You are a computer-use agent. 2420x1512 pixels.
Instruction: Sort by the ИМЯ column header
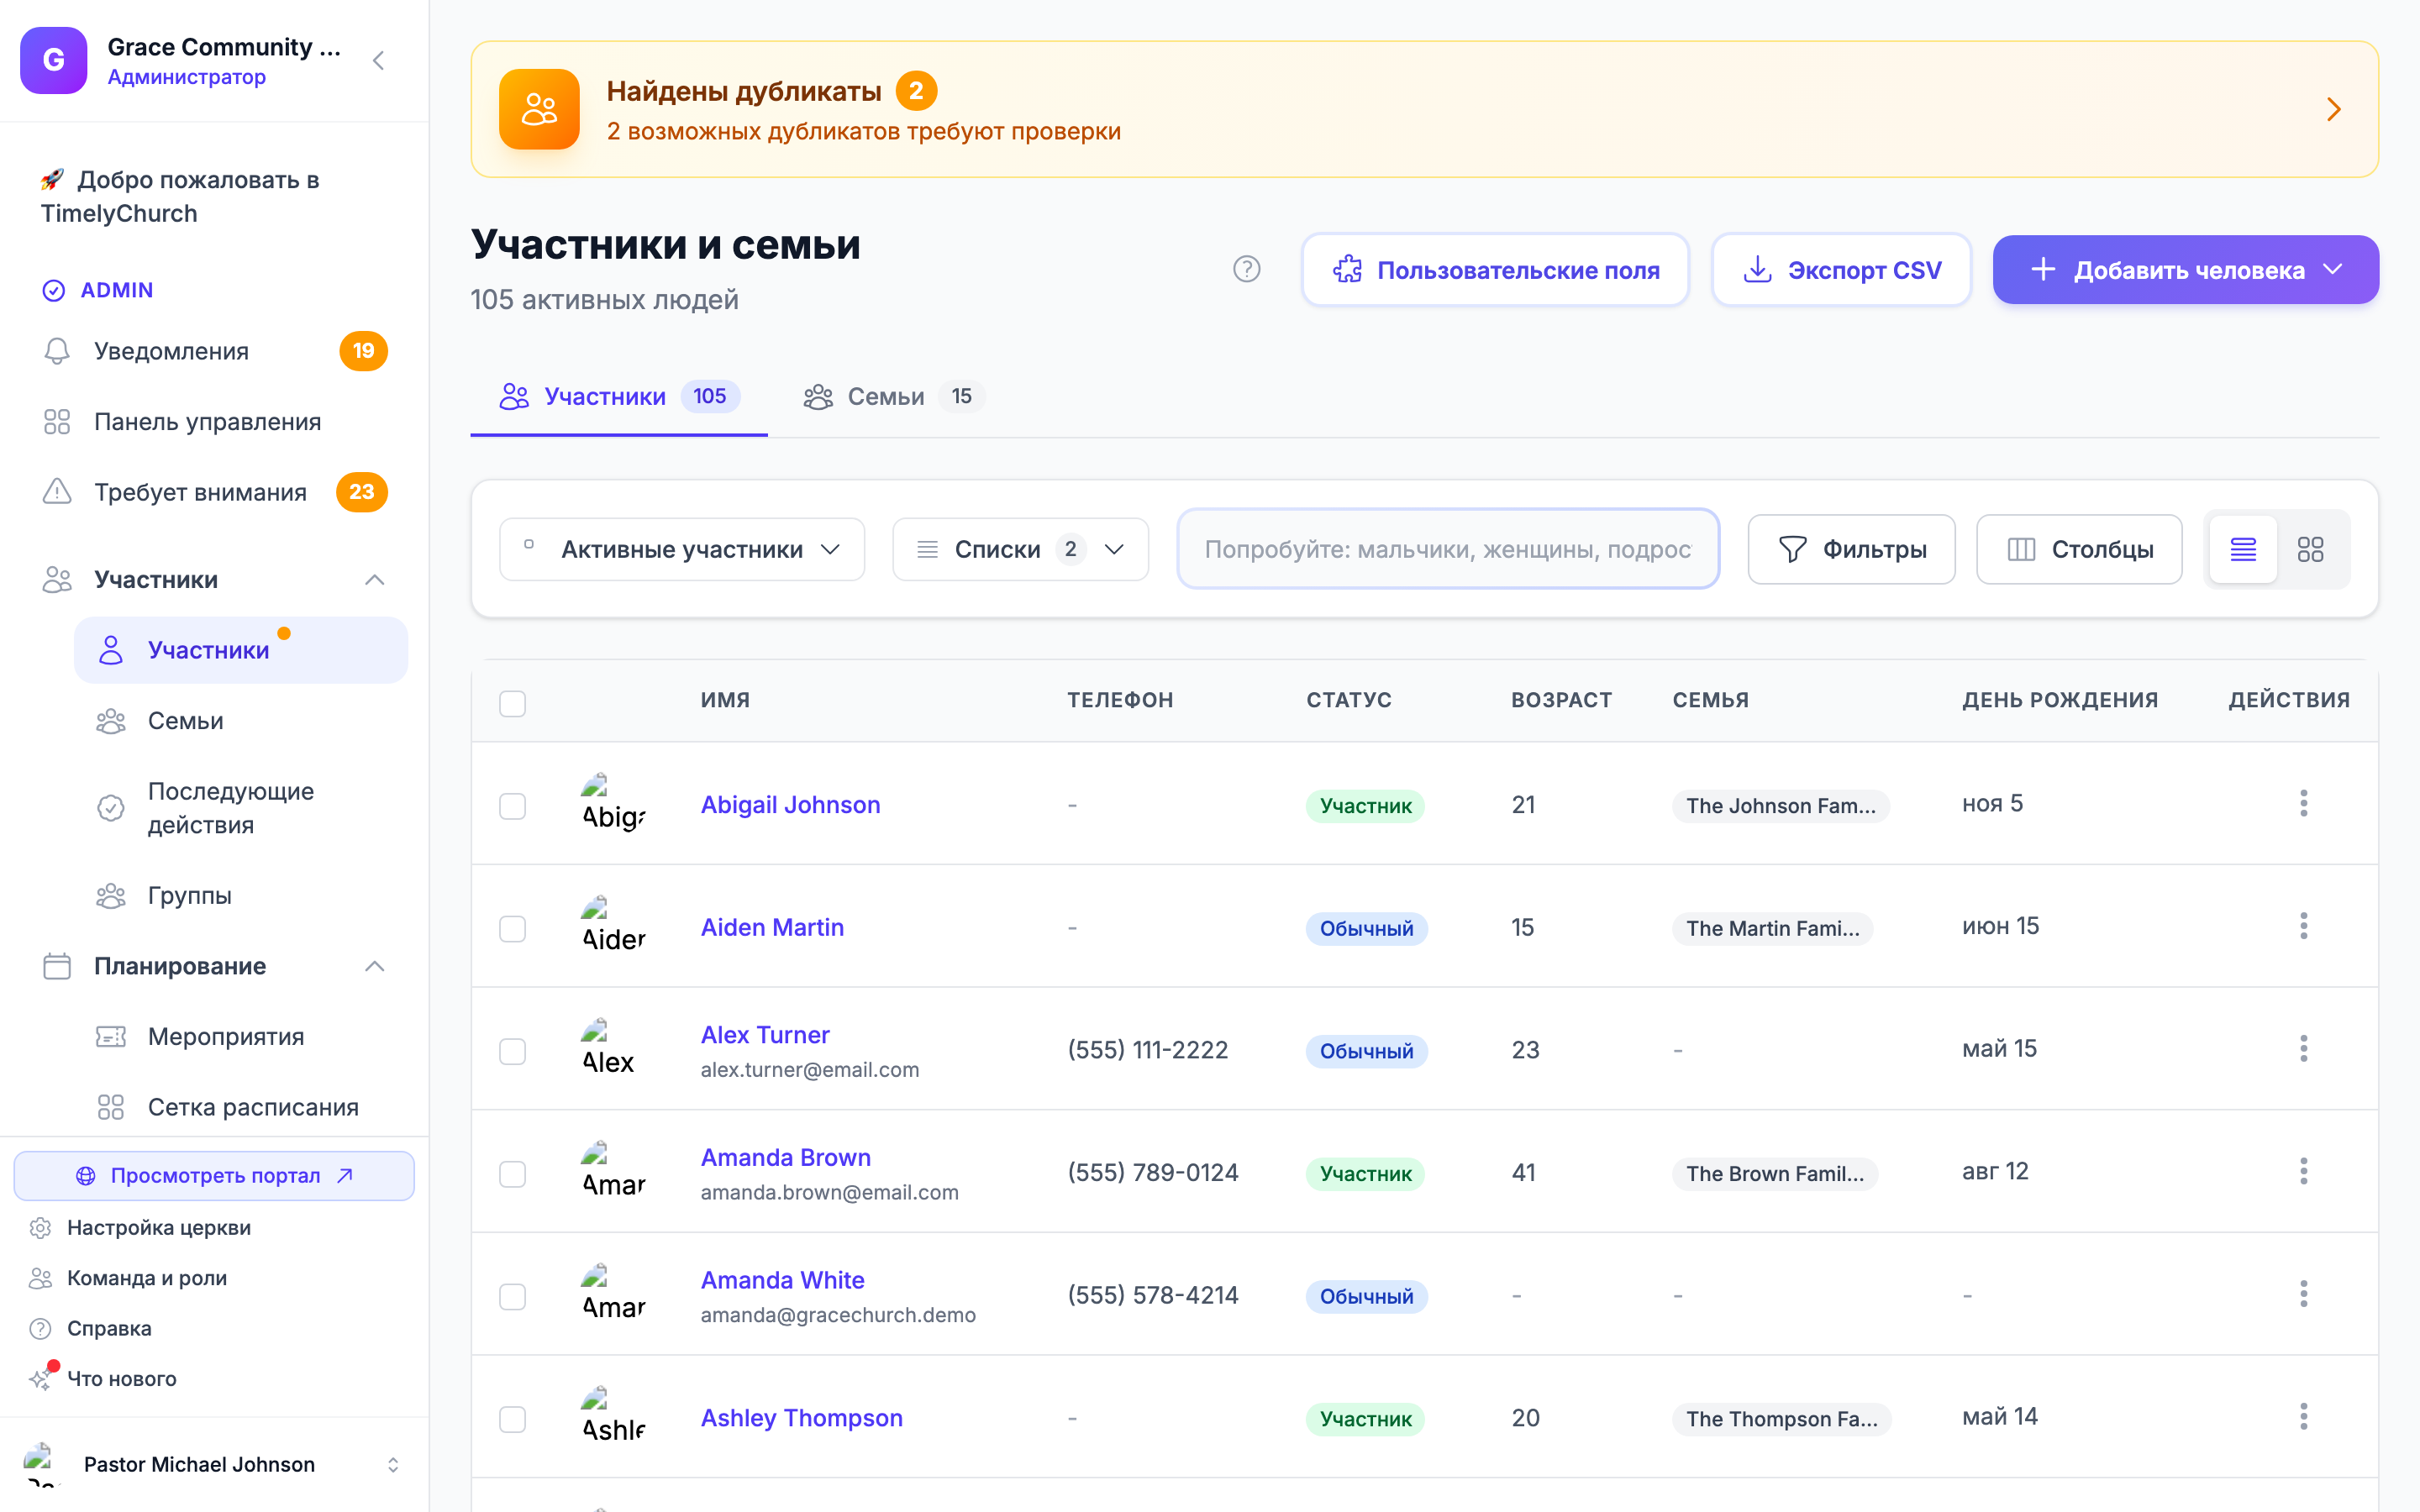[725, 700]
